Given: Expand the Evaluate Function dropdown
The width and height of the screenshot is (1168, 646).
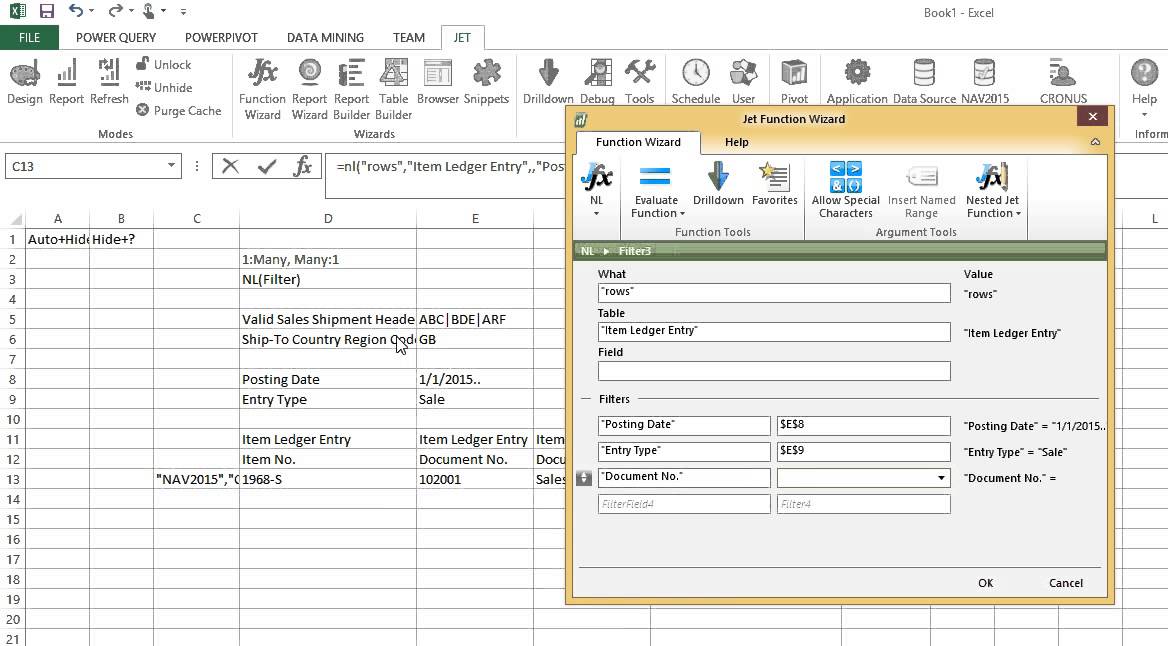Looking at the screenshot, I should click(x=682, y=214).
